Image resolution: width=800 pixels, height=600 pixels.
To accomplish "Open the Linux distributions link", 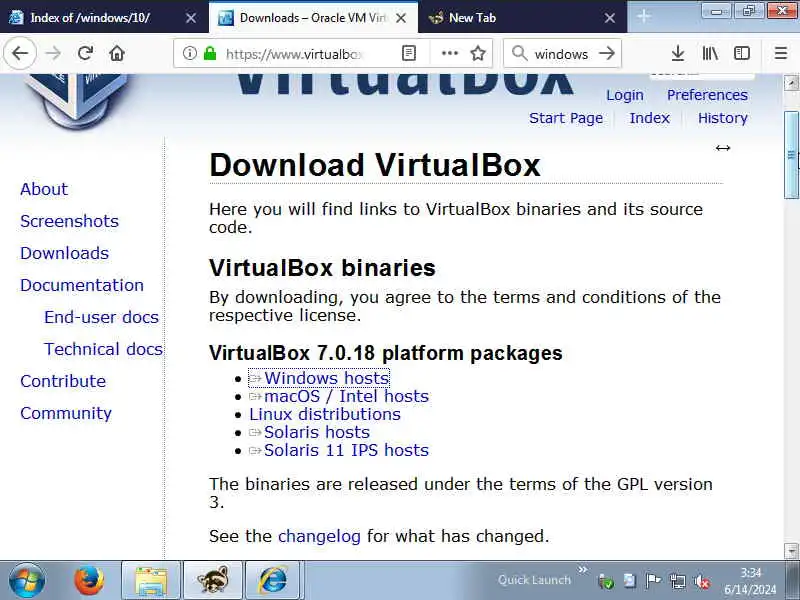I will click(324, 414).
